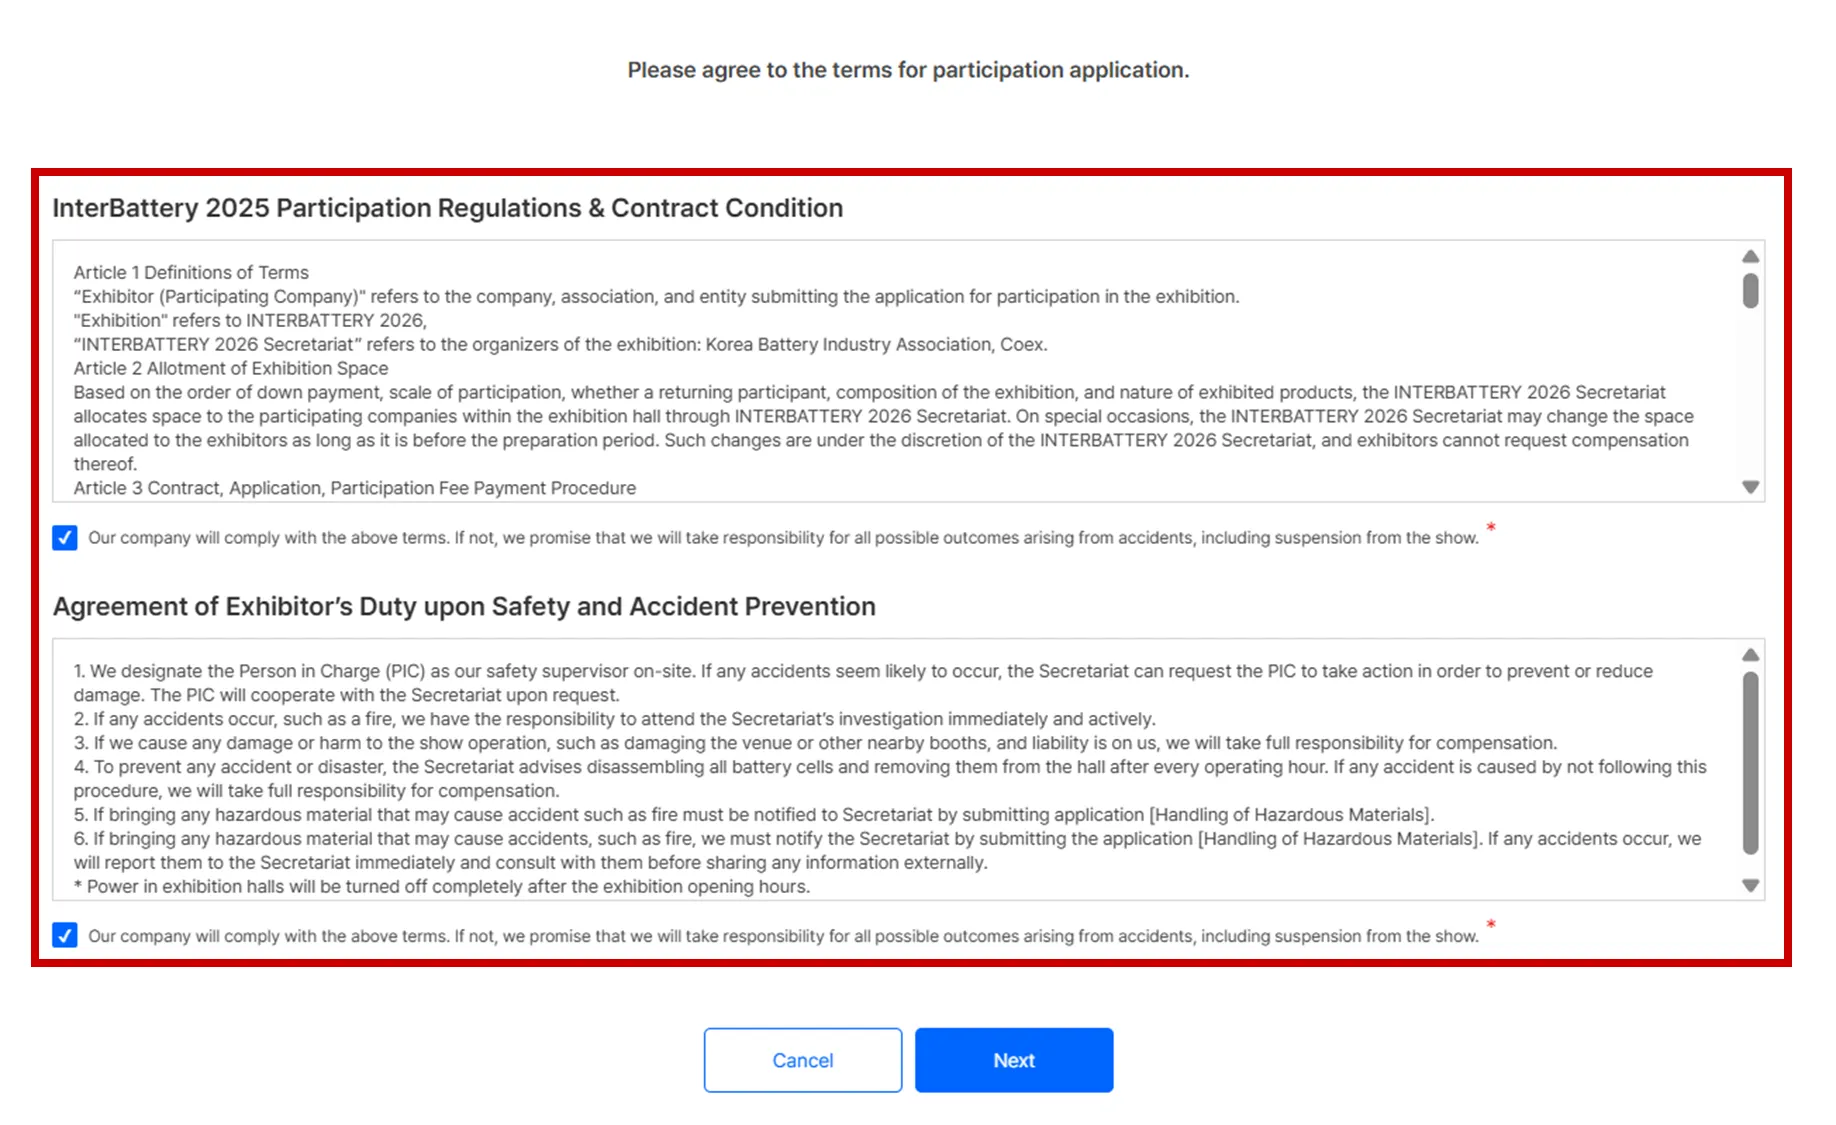This screenshot has height=1125, width=1836.
Task: Untick the checkbox under the Participation Regulations terms
Action: [x=65, y=538]
